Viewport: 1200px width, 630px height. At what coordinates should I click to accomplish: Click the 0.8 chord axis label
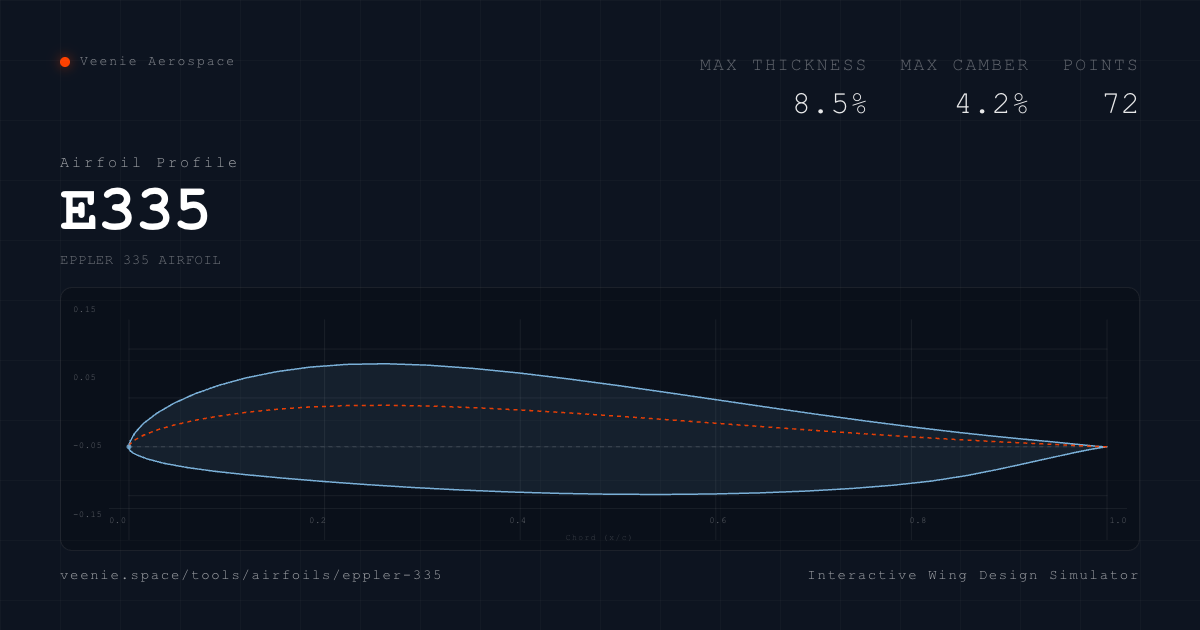click(x=918, y=521)
